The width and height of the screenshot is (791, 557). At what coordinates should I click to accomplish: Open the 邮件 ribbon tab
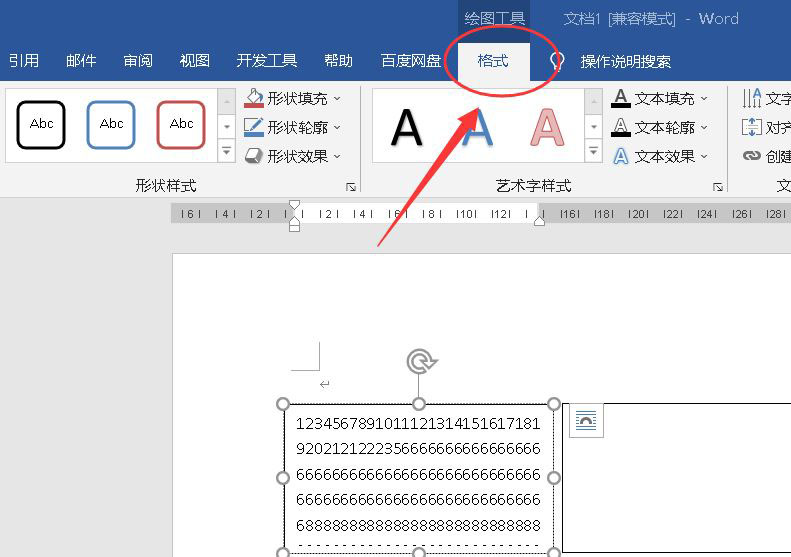tap(81, 61)
